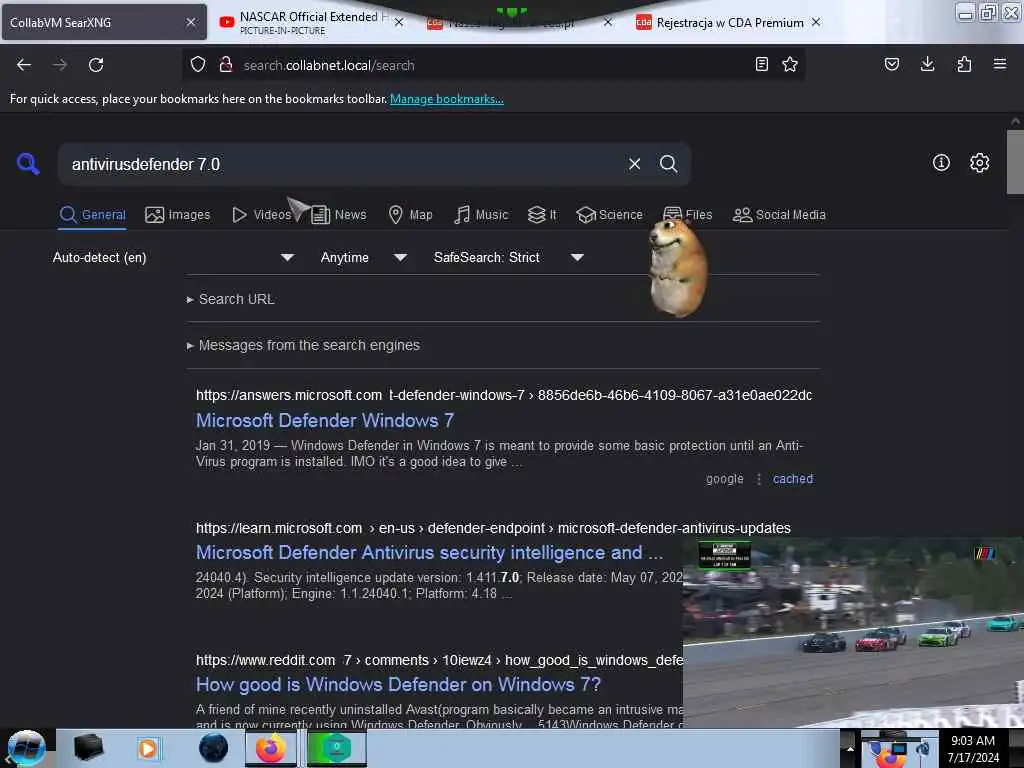
Task: Click the answers.microsoft.com result URL
Action: pyautogui.click(x=504, y=395)
